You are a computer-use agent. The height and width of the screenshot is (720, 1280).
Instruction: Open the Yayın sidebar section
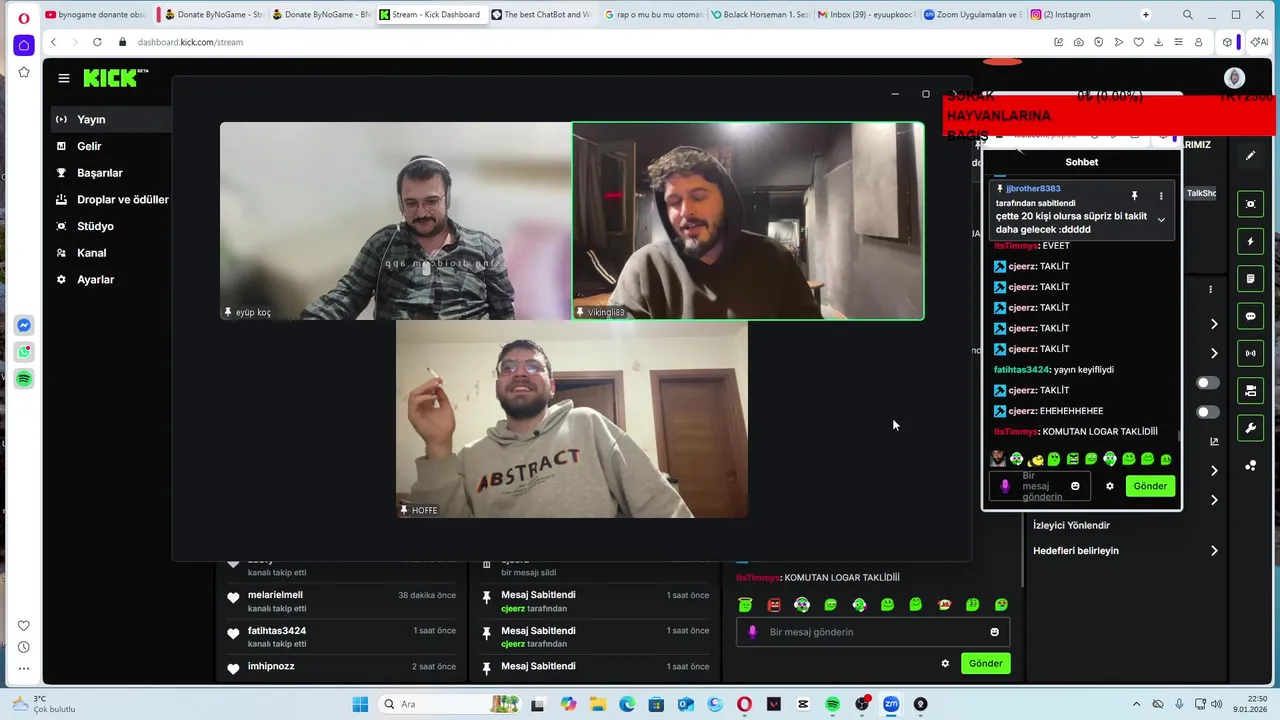[x=91, y=119]
